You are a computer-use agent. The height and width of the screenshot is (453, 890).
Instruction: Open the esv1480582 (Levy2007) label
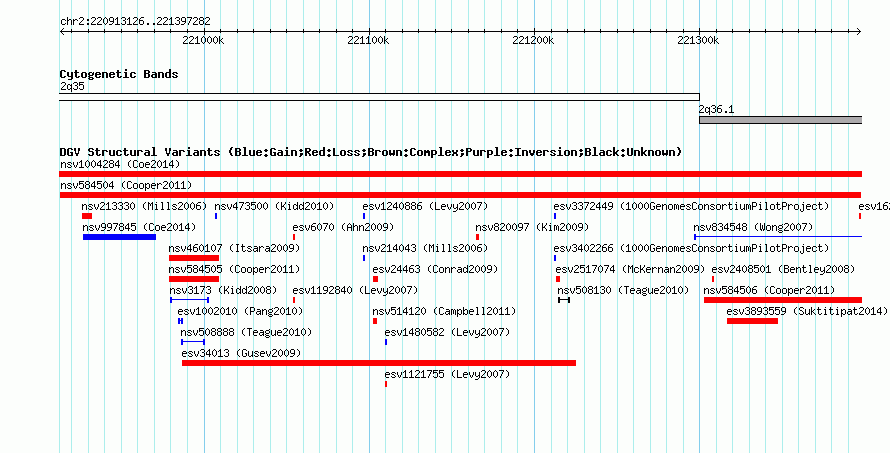click(447, 332)
